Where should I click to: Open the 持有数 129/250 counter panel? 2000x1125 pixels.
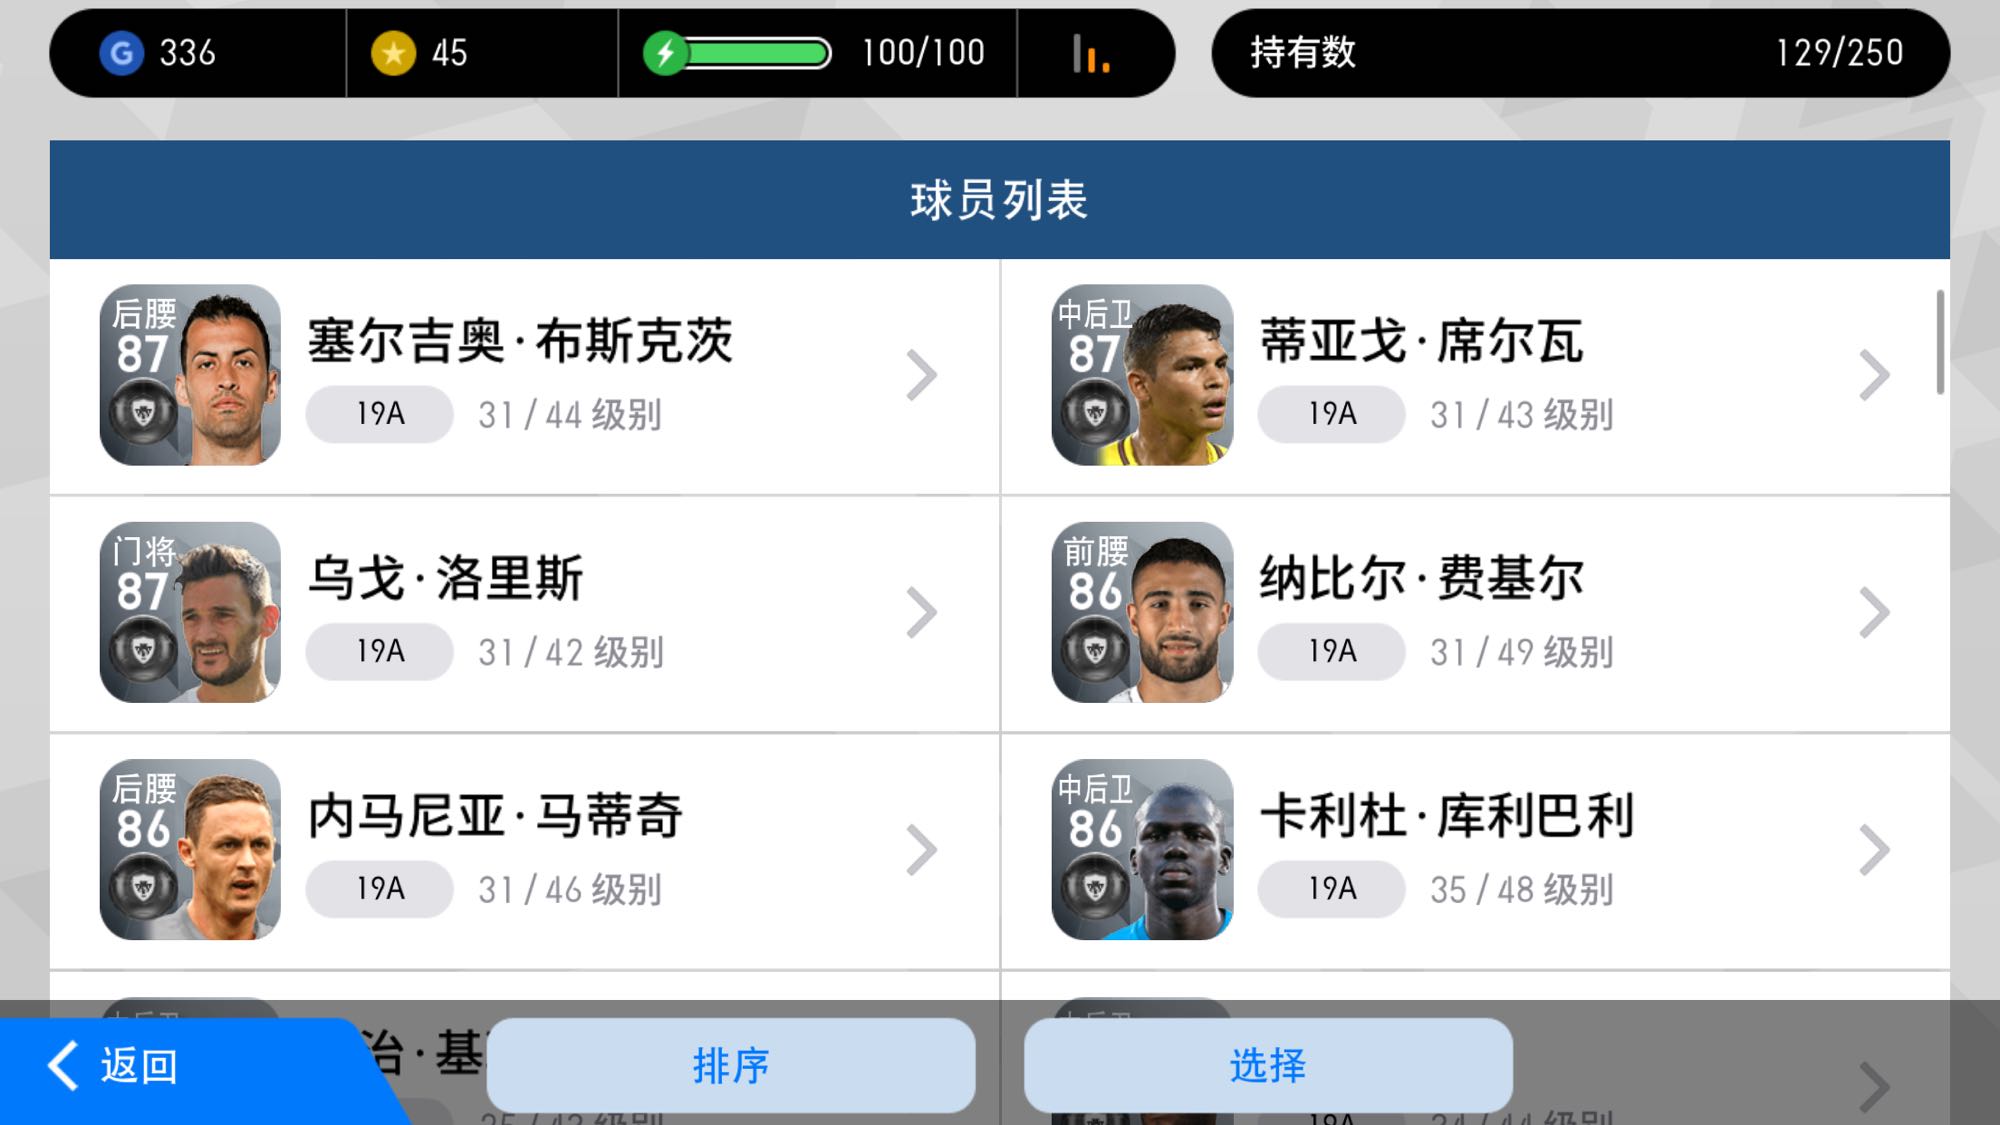[1580, 53]
